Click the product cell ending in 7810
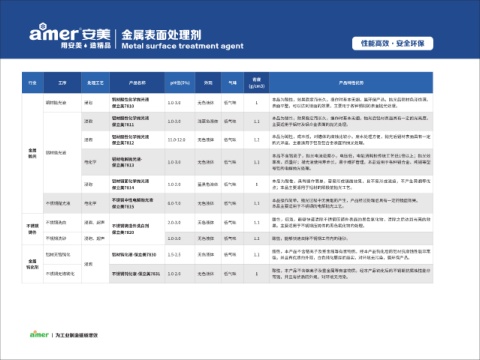The image size is (480, 360). (137, 103)
